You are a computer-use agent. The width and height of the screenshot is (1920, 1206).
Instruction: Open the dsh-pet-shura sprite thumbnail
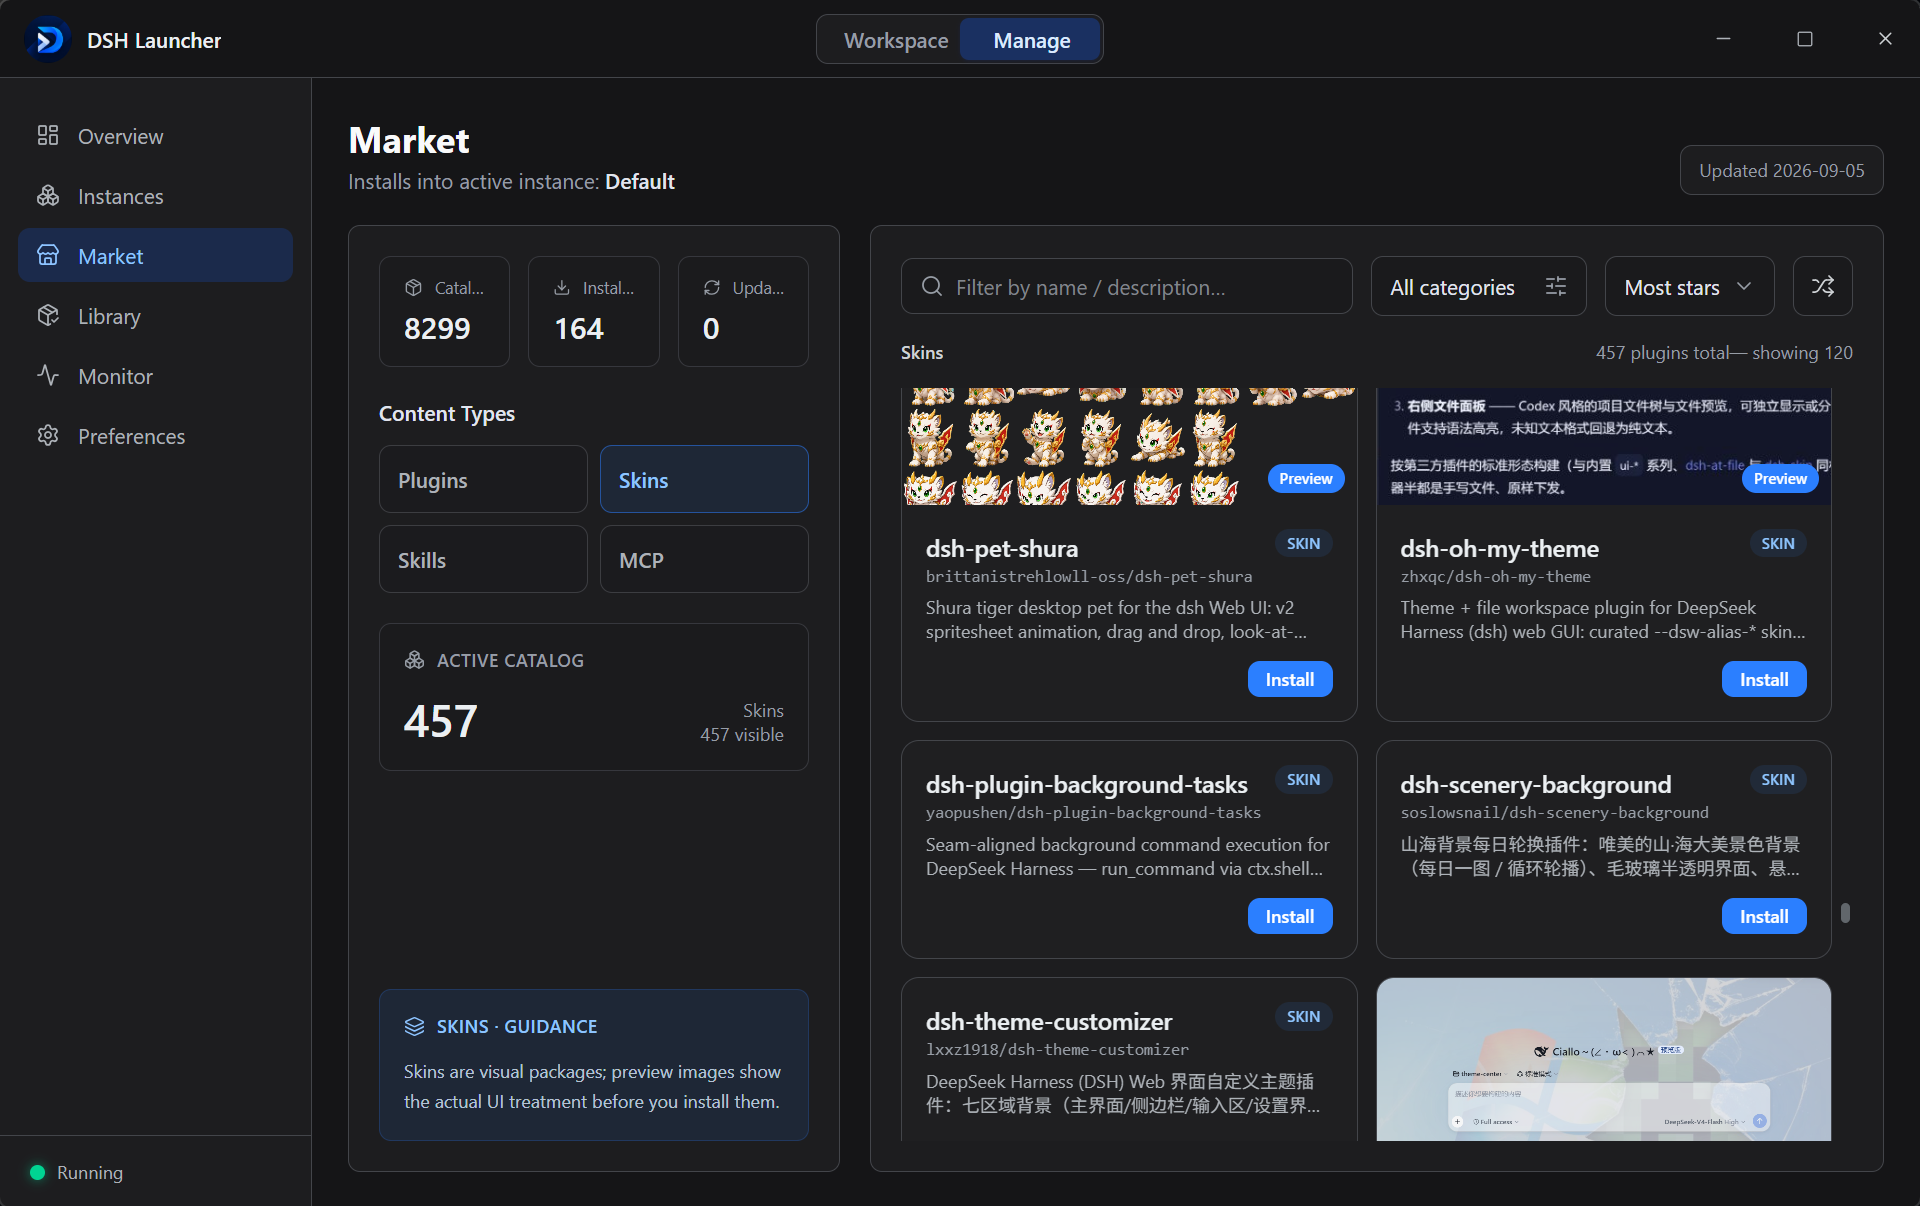point(1129,446)
